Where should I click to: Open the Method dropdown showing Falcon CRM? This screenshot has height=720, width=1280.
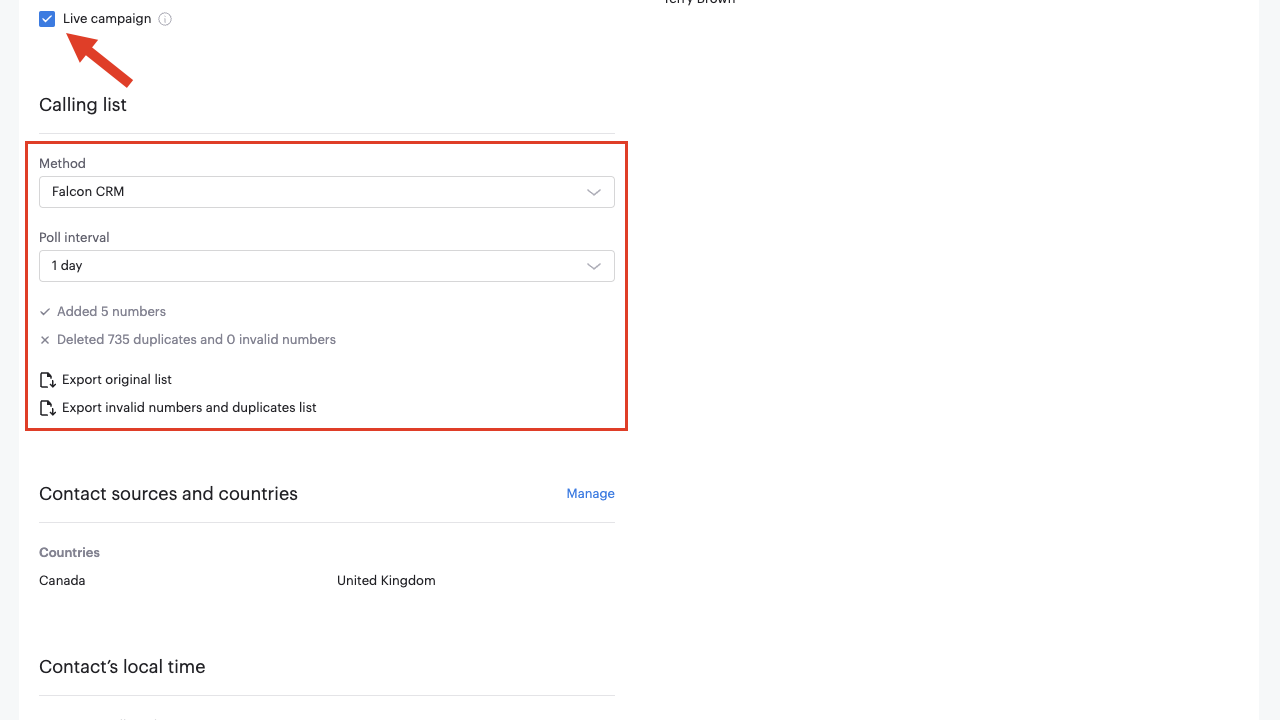point(327,192)
